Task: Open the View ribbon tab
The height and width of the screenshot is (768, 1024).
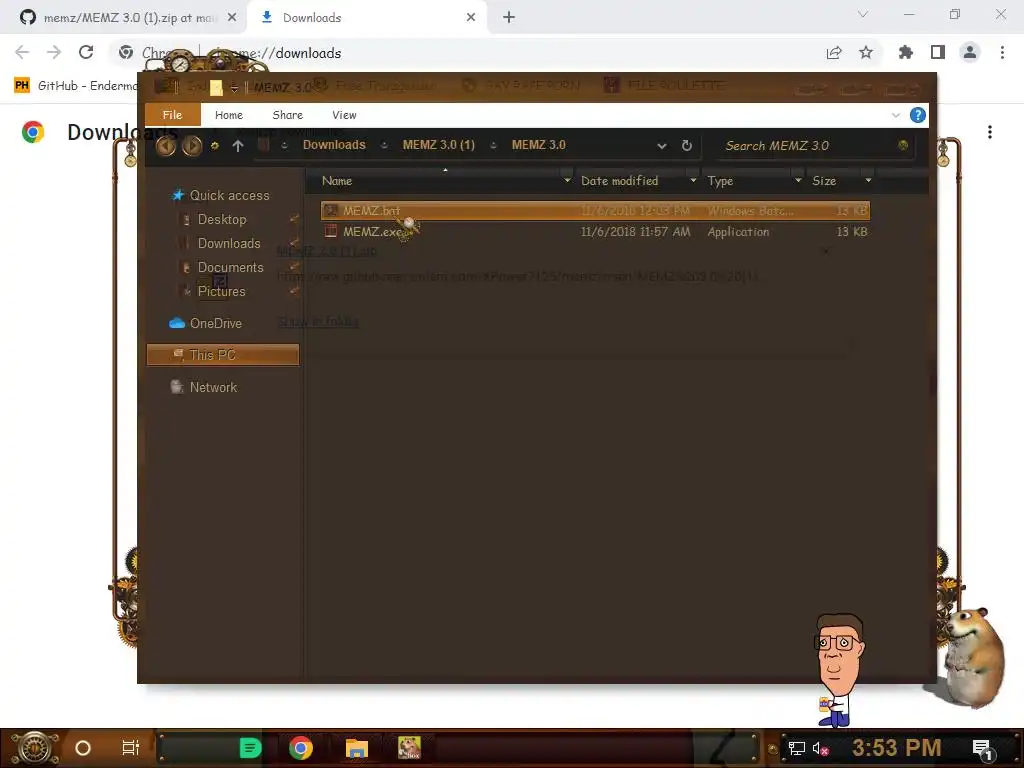Action: (344, 115)
